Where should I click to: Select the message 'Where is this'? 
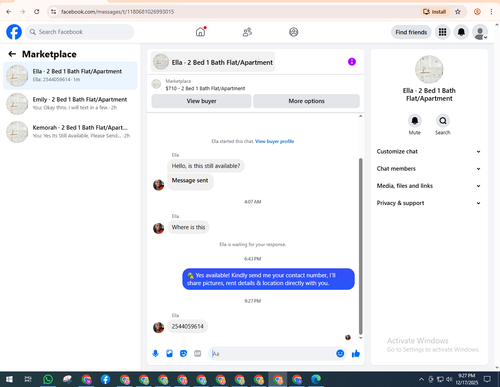[188, 227]
